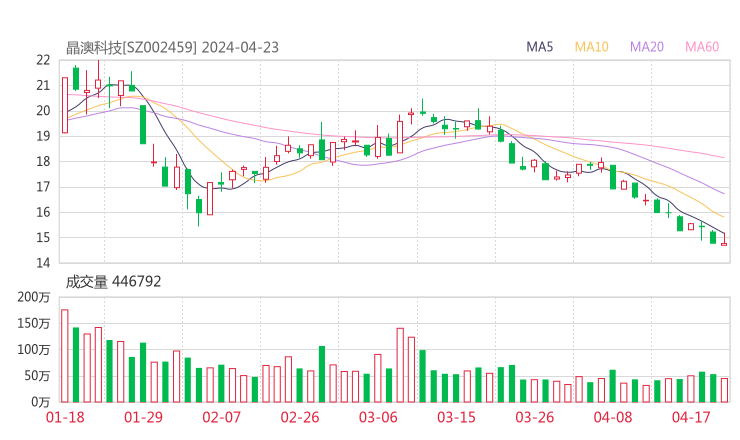Click the price axis value 17
The height and width of the screenshot is (440, 740).
pos(43,187)
